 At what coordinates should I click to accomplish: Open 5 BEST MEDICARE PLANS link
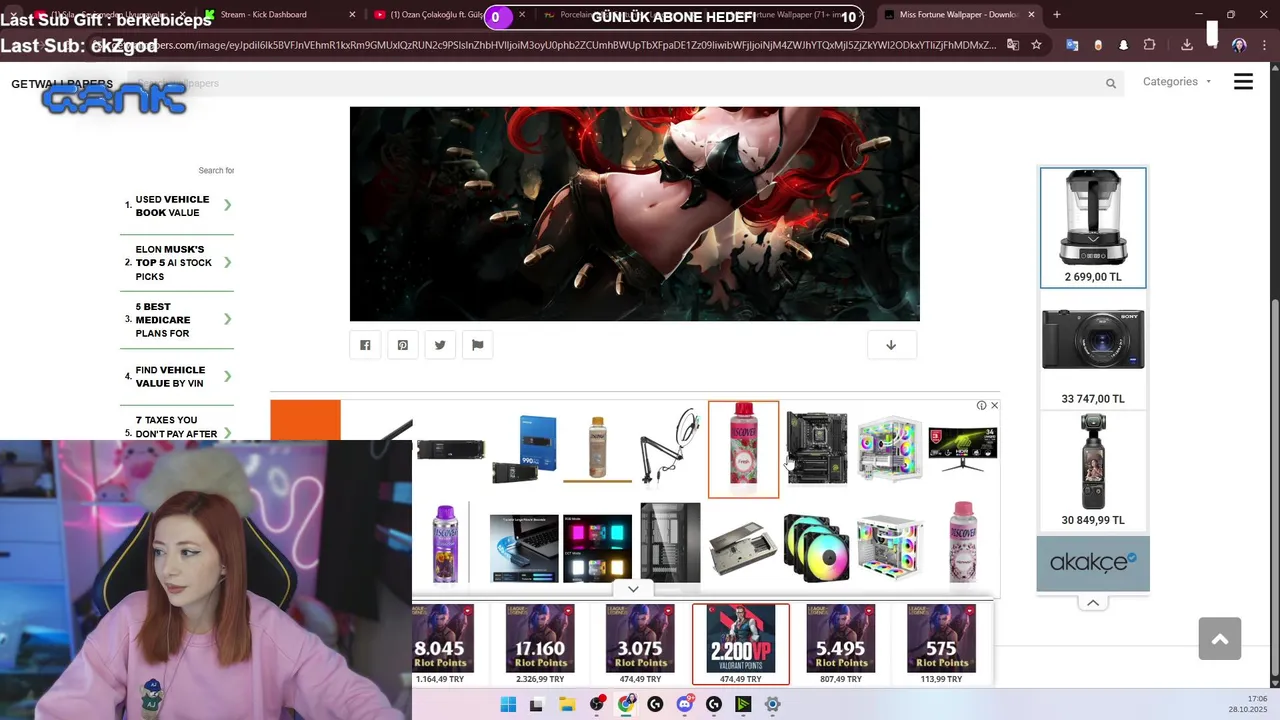coord(163,320)
